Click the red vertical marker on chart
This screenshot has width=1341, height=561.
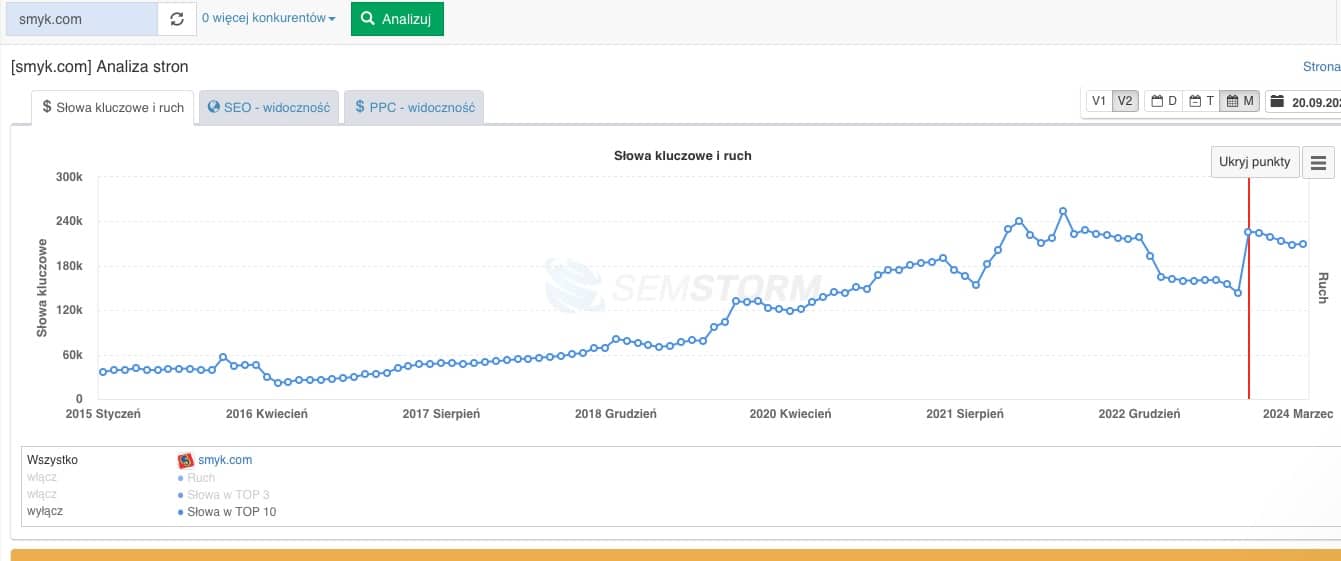[x=1249, y=288]
